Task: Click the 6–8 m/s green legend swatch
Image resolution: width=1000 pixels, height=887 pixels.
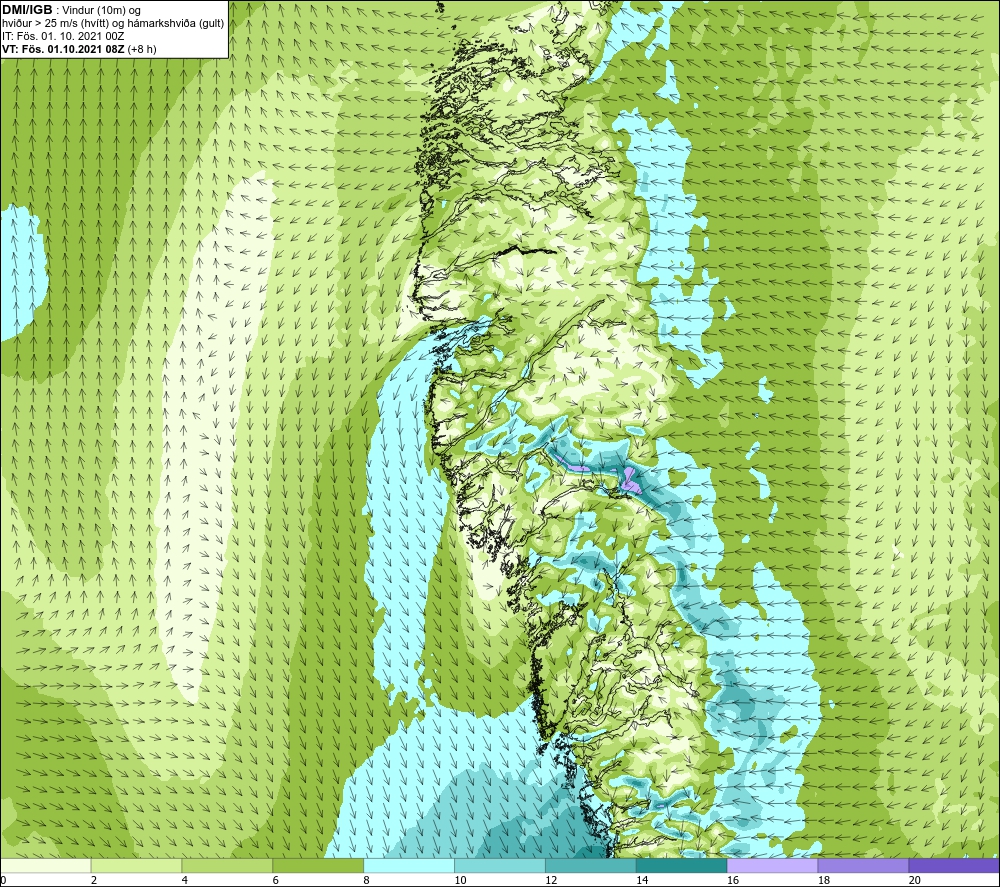Action: (318, 865)
